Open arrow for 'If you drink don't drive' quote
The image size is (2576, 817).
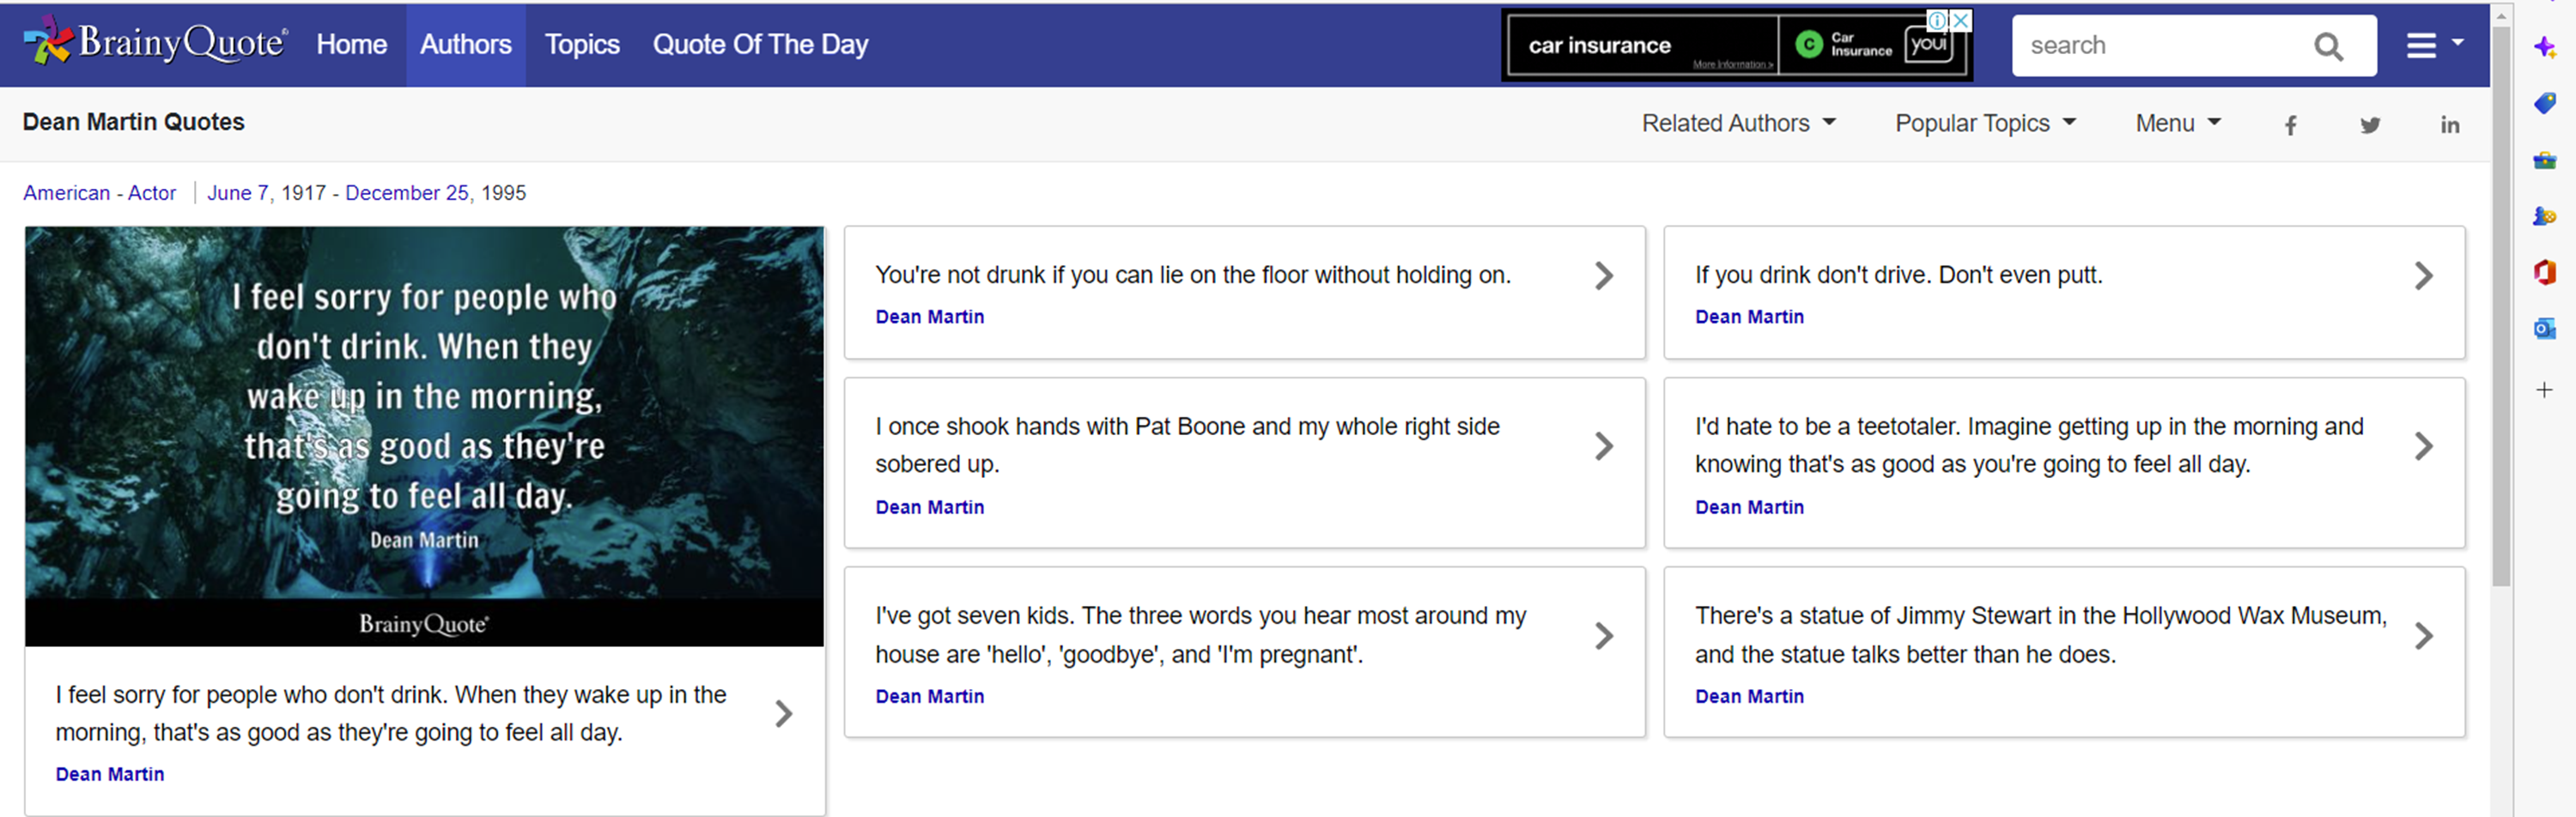pyautogui.click(x=2423, y=276)
